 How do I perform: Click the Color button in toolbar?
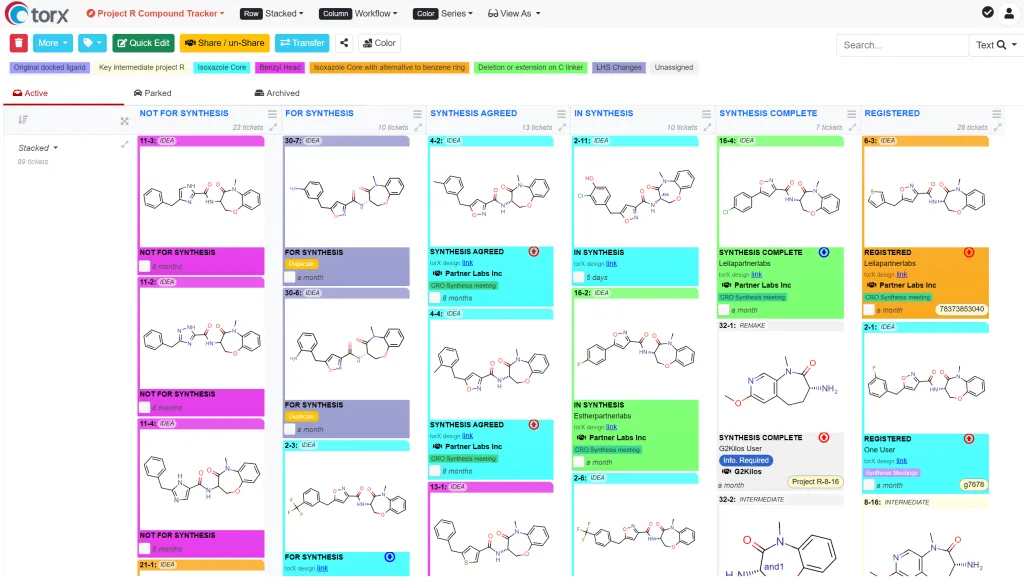point(379,43)
